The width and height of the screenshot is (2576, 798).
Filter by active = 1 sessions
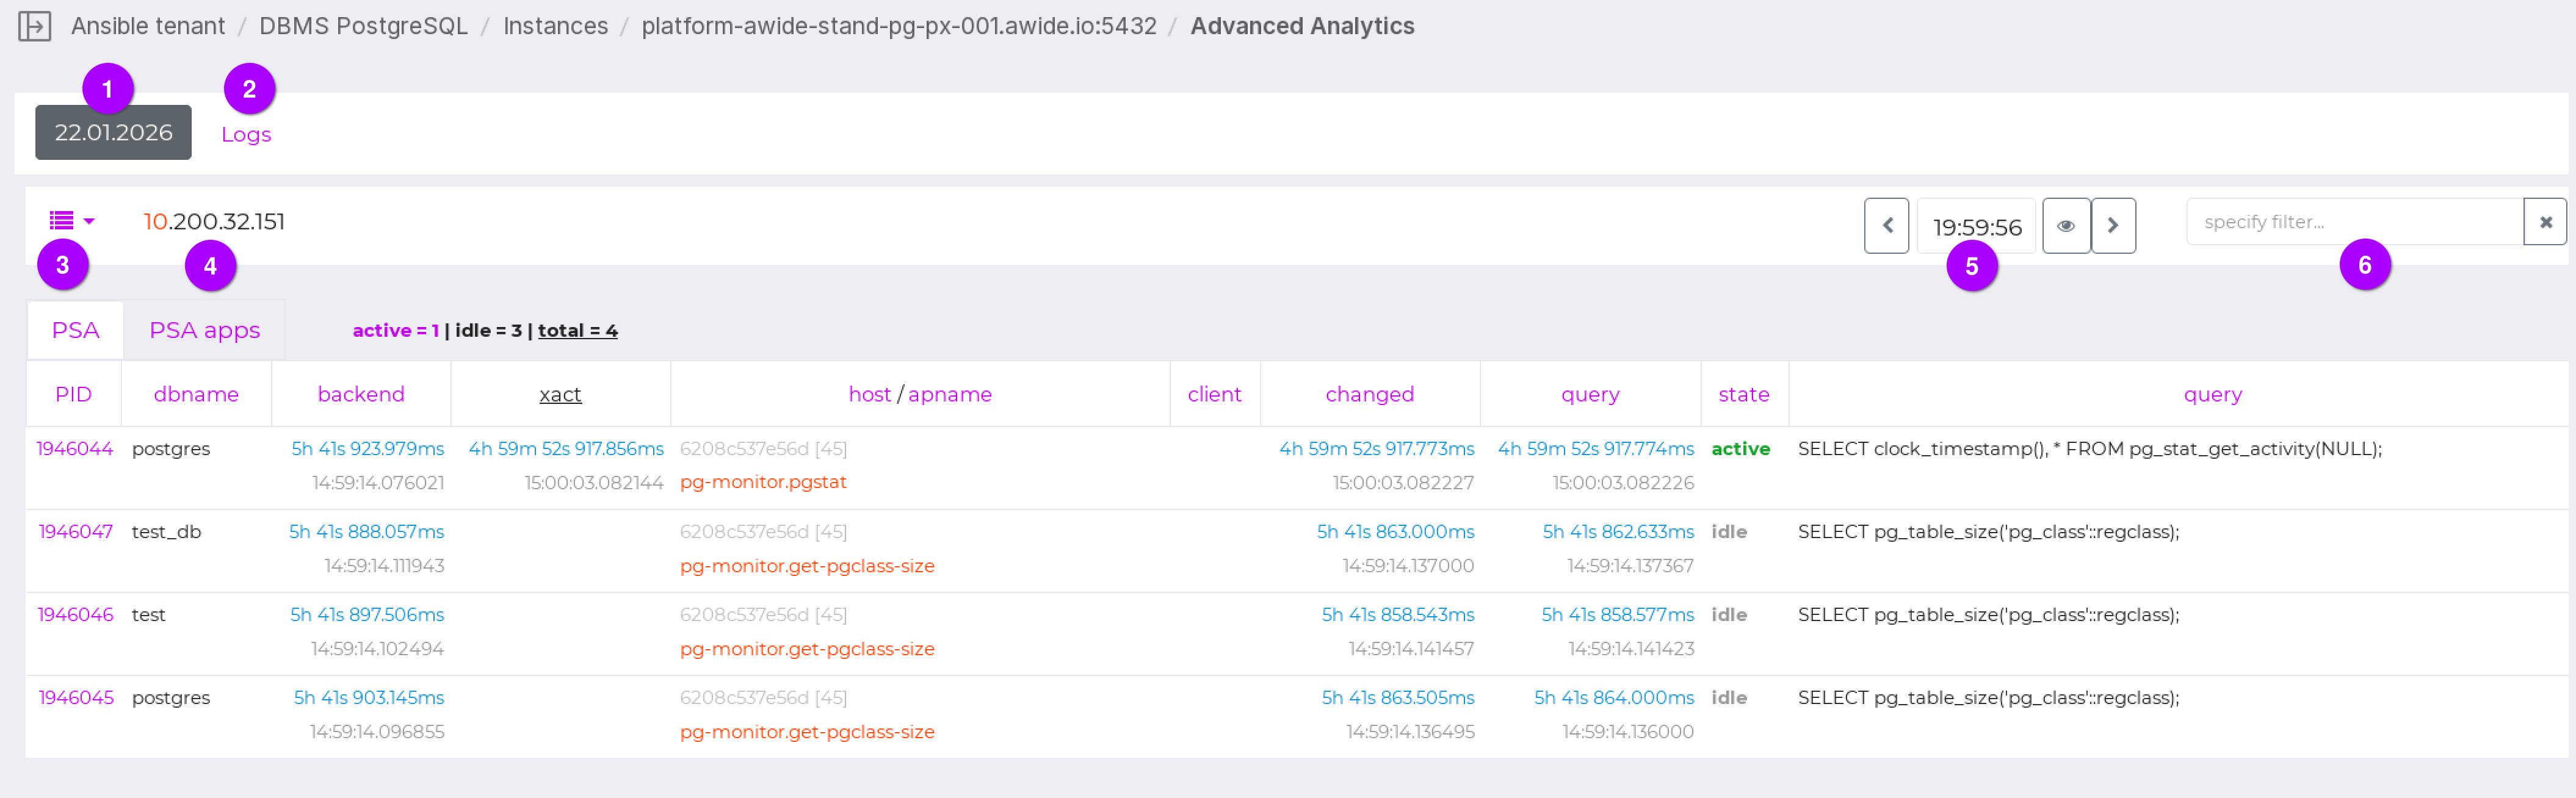(395, 330)
